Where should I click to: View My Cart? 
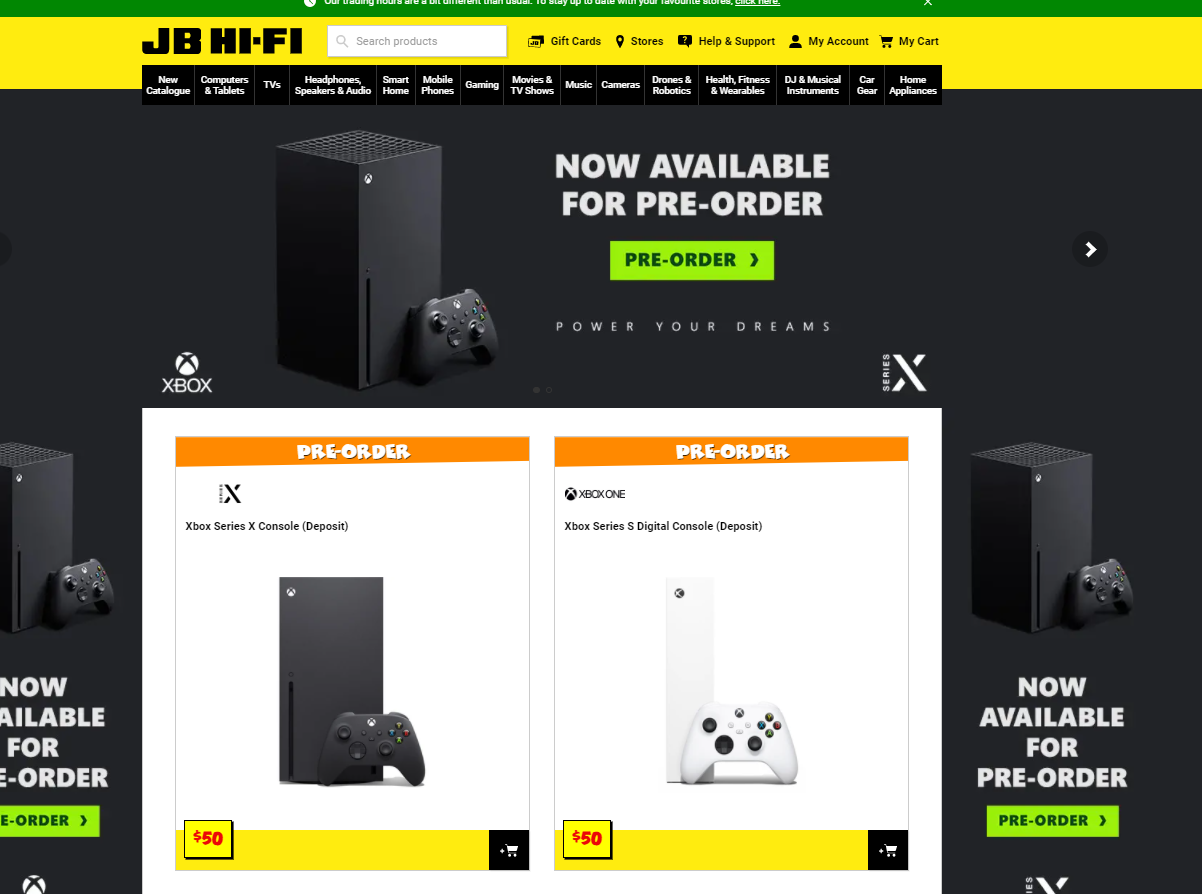[x=909, y=41]
